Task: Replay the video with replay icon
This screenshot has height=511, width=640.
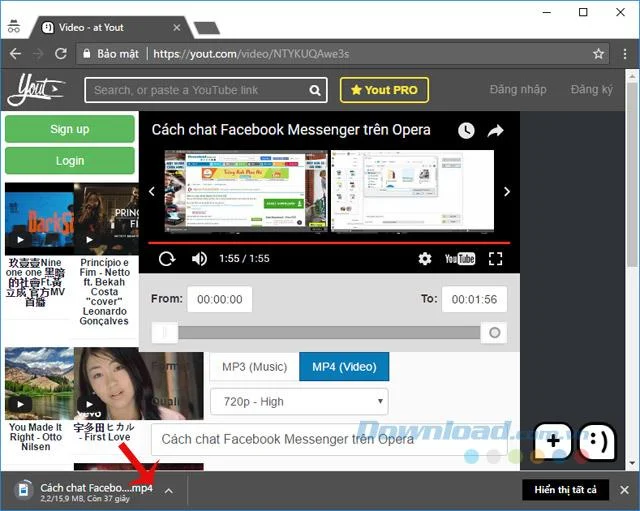Action: tap(167, 258)
